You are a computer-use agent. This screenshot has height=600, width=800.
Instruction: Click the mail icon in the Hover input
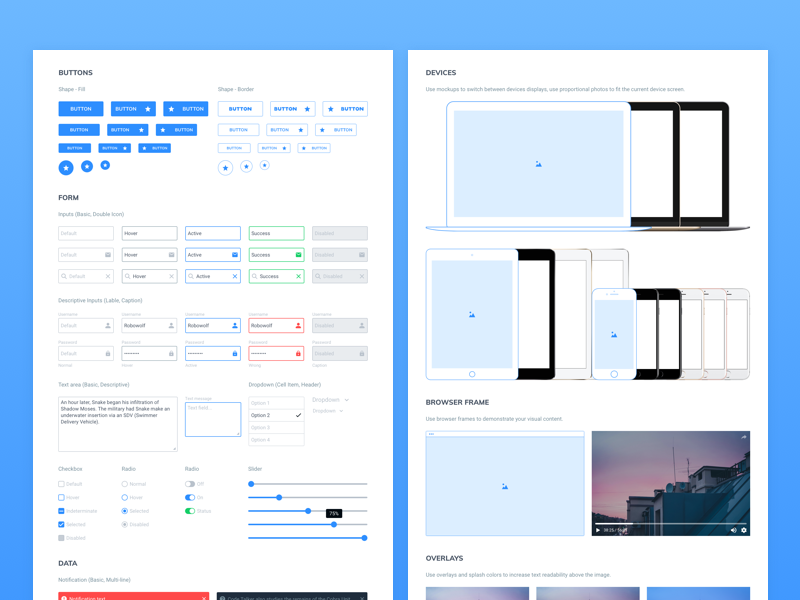tap(171, 255)
